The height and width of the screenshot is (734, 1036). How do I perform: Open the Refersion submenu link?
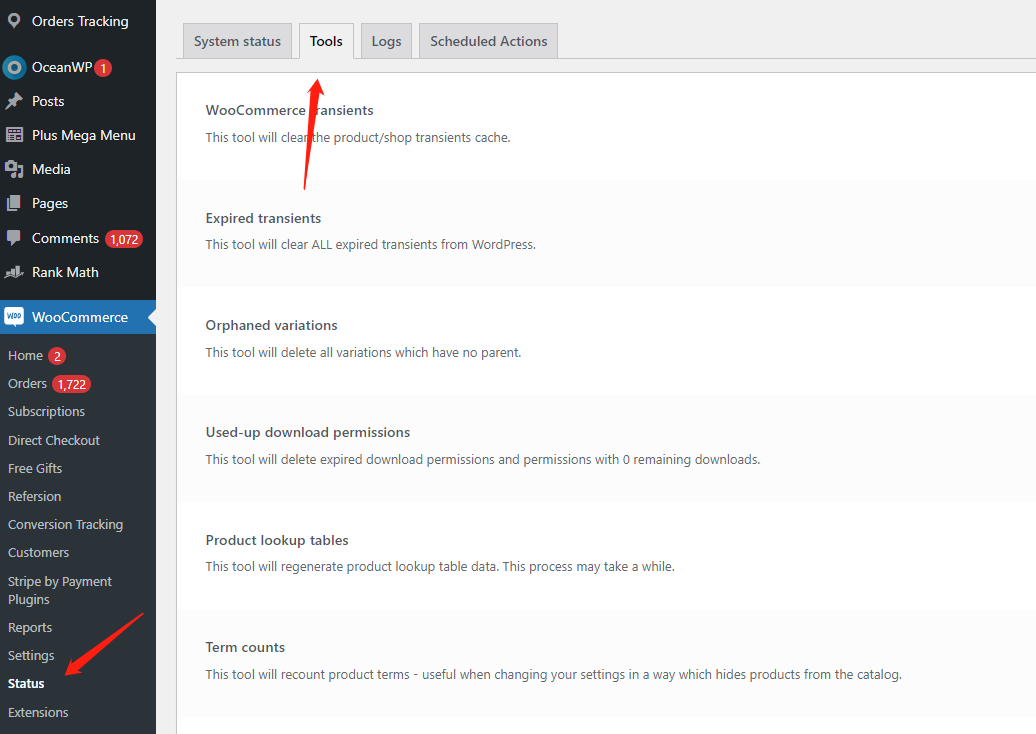(x=34, y=497)
